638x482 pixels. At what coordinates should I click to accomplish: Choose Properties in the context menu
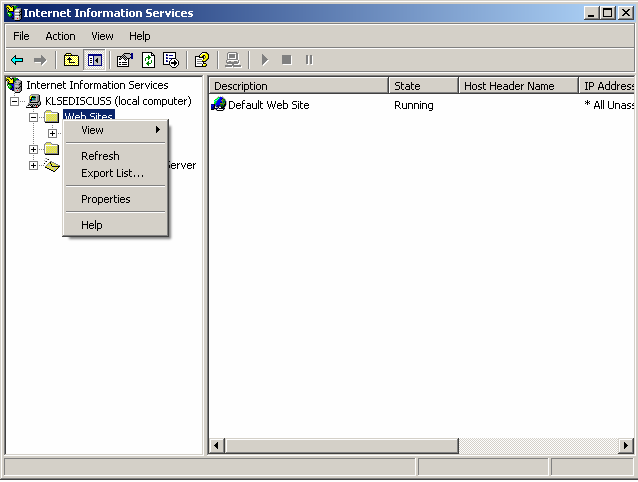pyautogui.click(x=105, y=199)
